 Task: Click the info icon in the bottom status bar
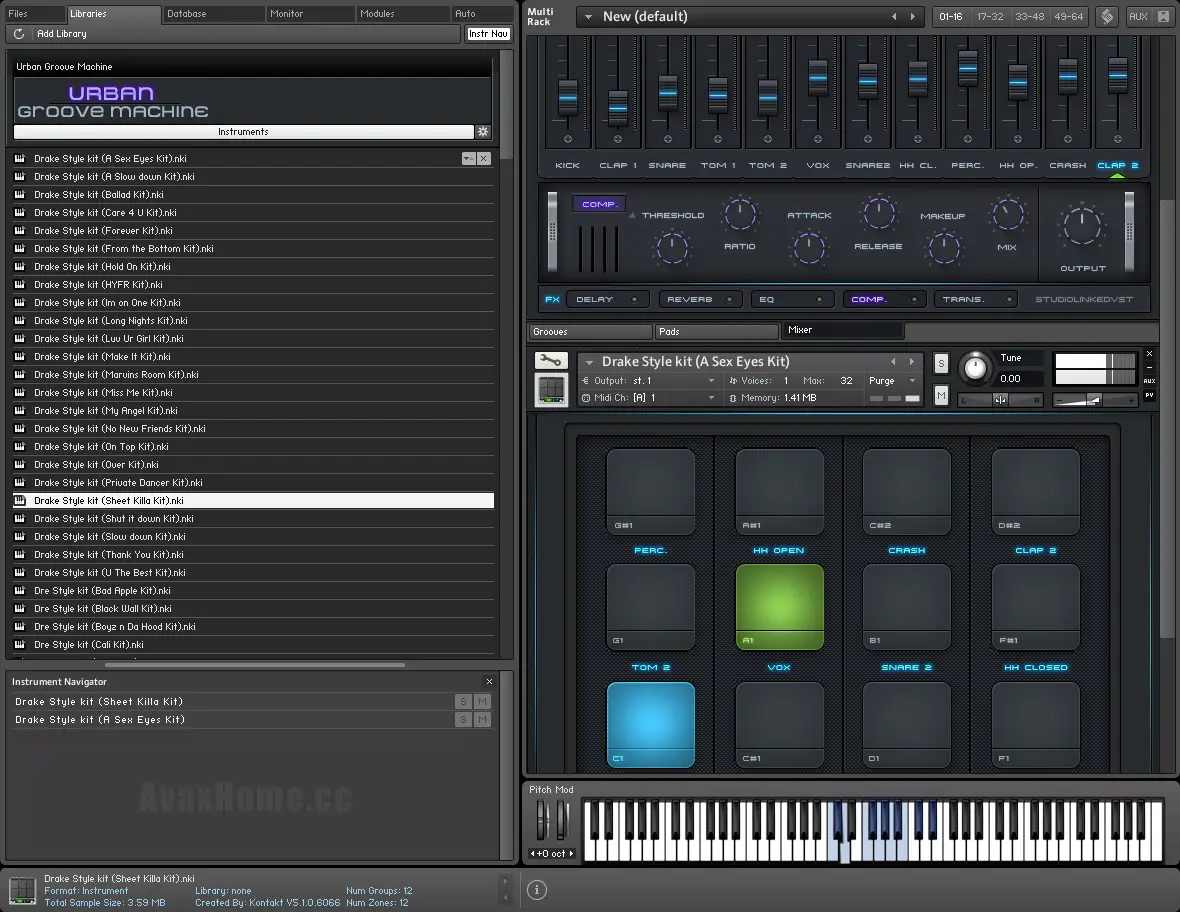pos(536,889)
